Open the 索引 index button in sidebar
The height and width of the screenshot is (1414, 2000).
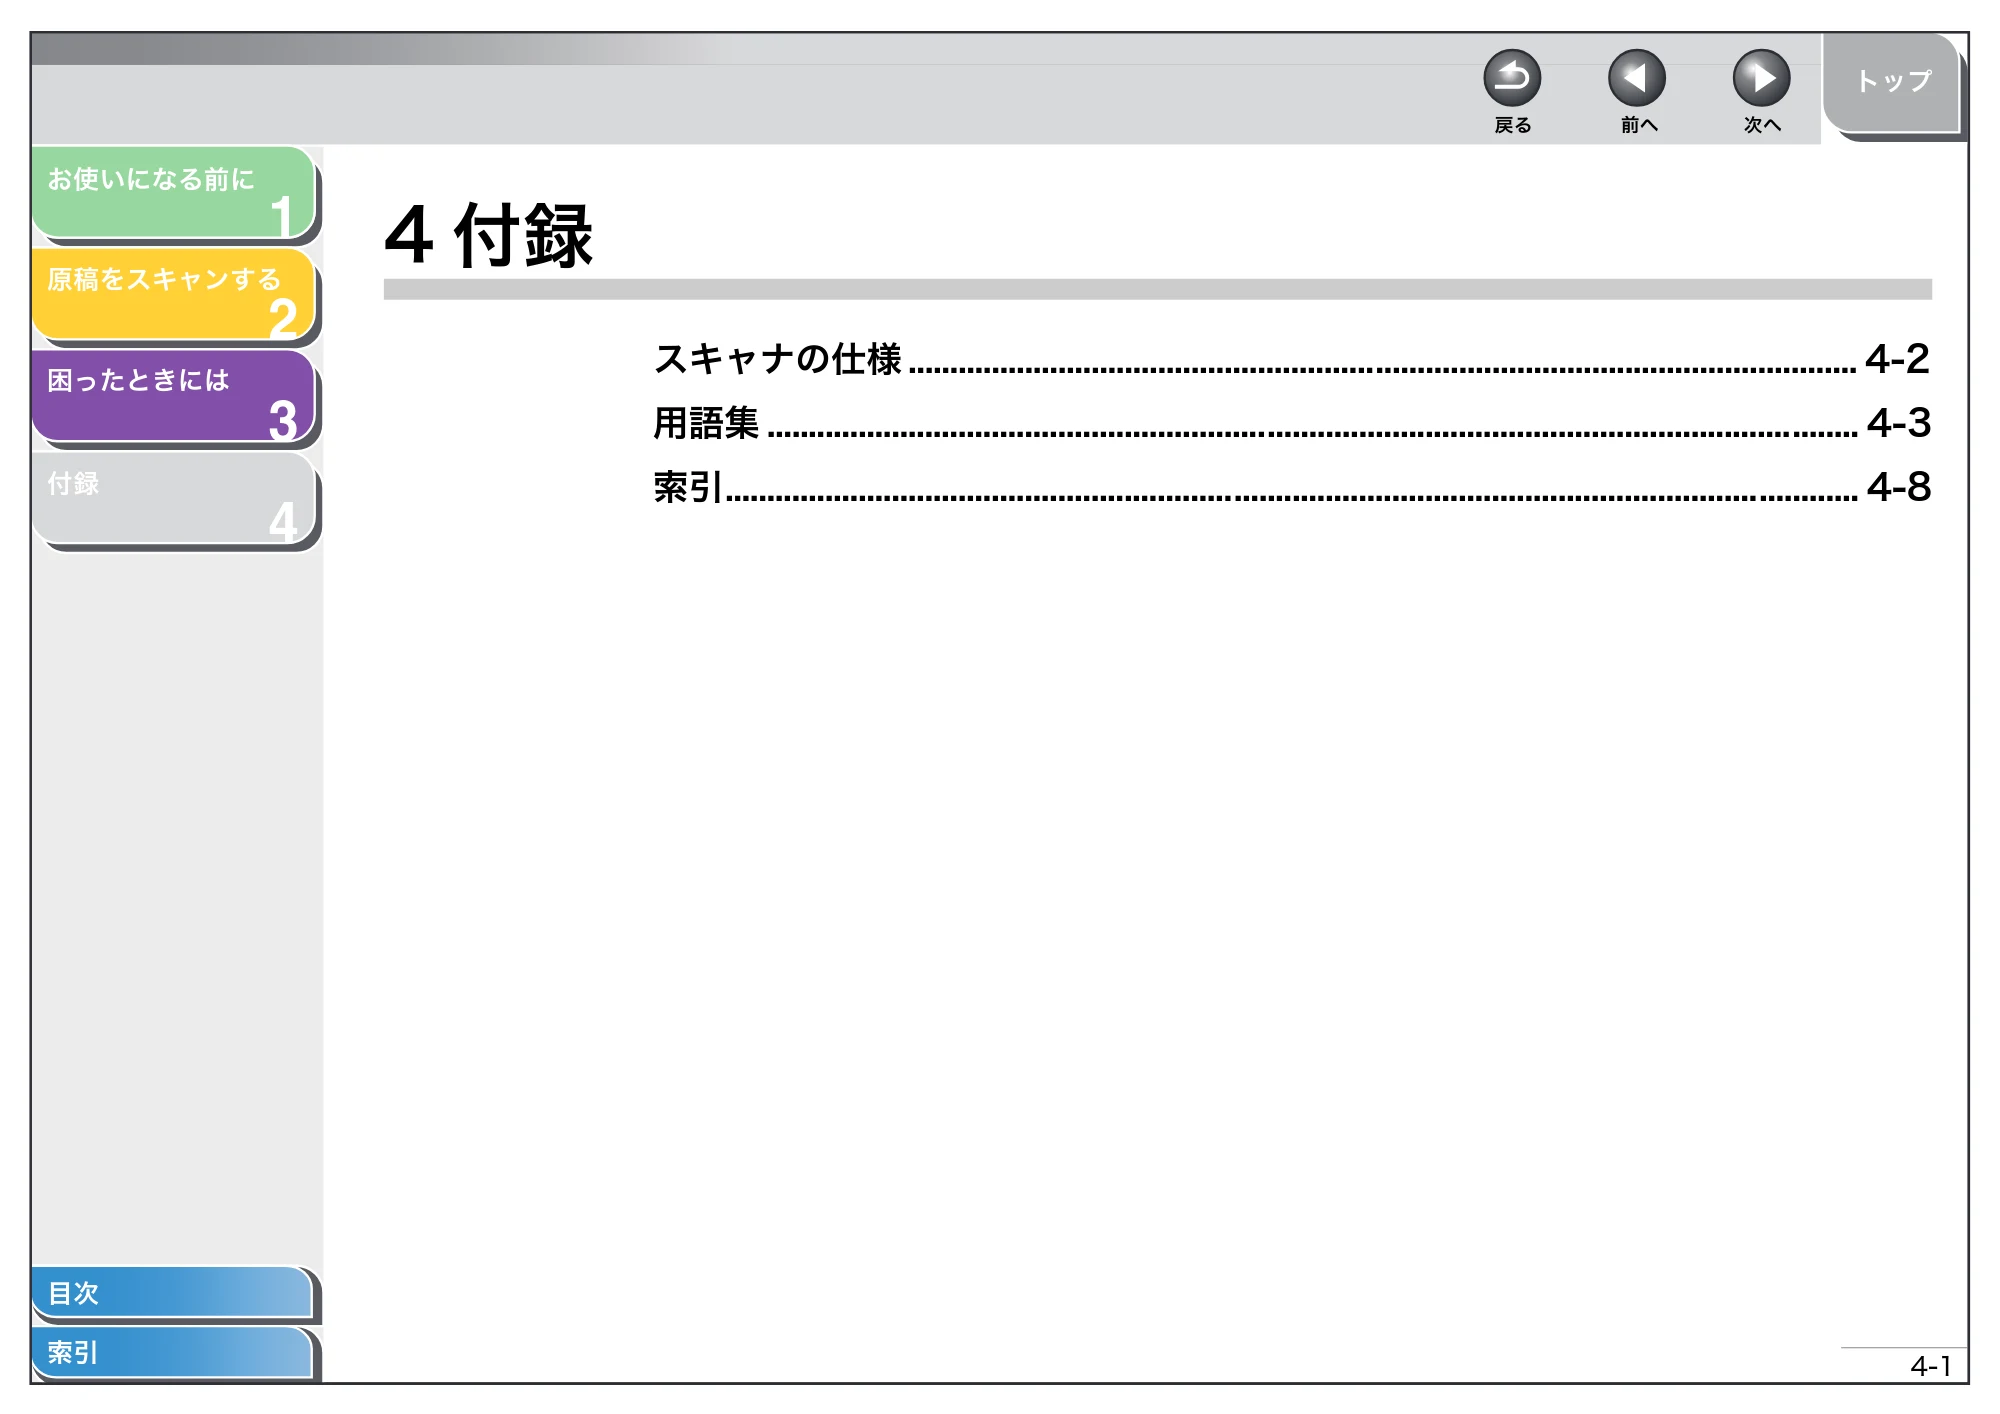point(172,1352)
